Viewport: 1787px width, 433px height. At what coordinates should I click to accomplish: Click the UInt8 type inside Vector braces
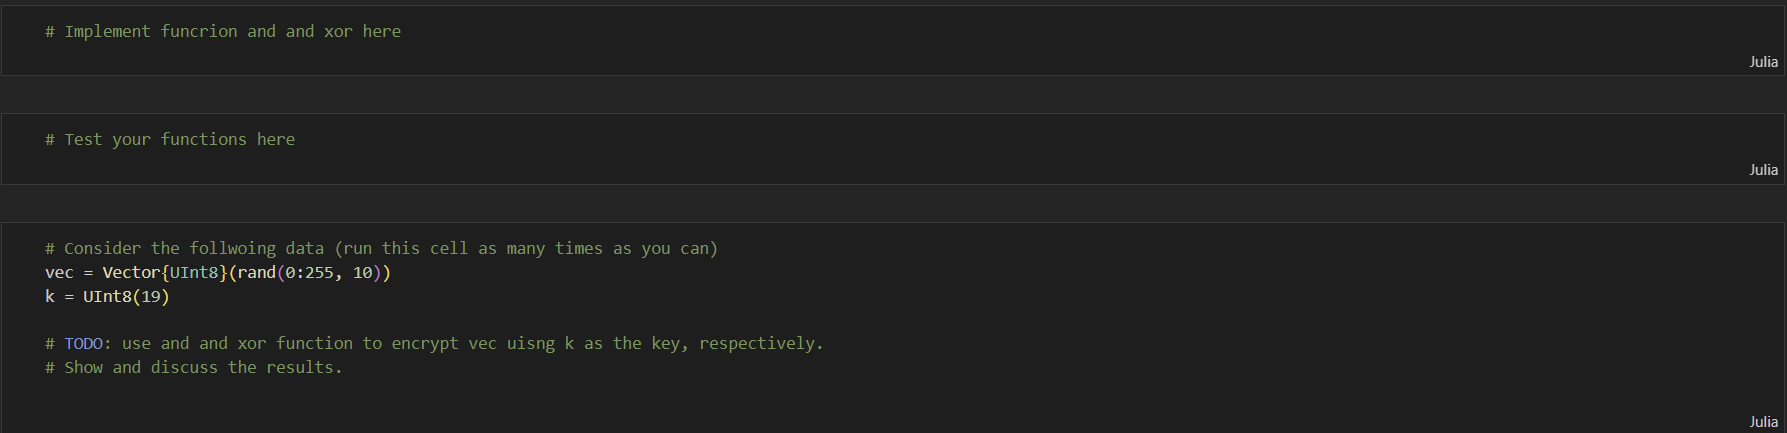[194, 272]
